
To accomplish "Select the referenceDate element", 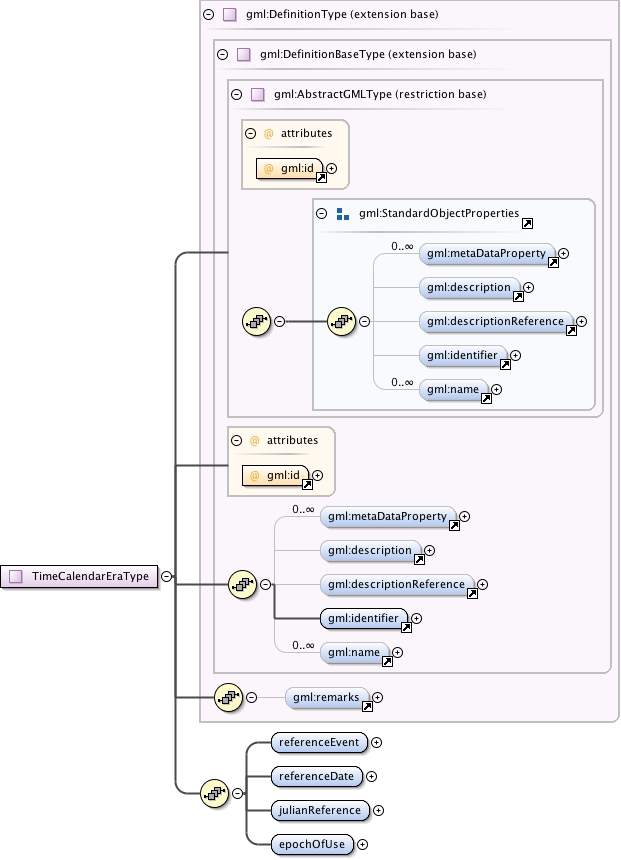I will (x=317, y=777).
